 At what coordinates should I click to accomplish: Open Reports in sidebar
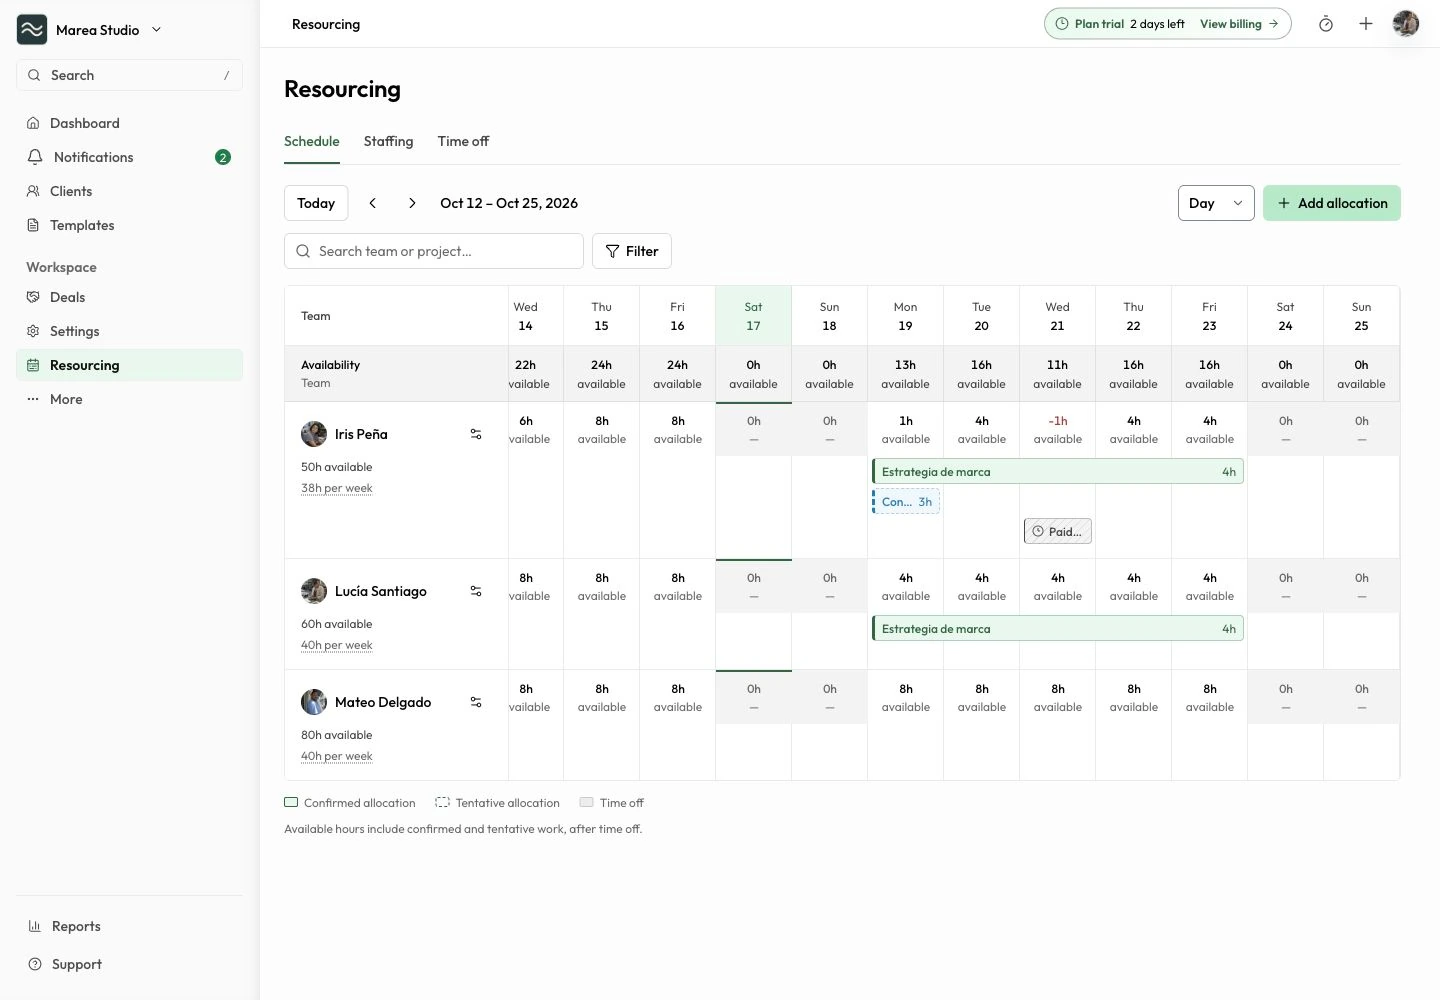(129, 926)
